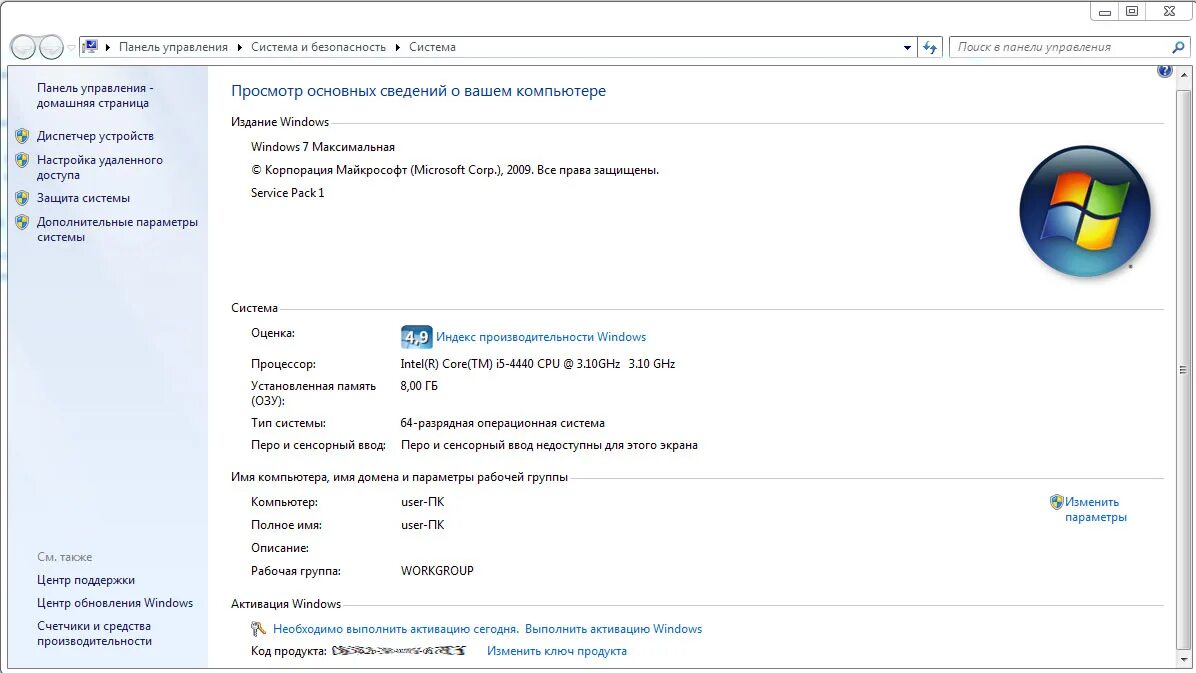This screenshot has width=1196, height=673.
Task: Click the shield icon beside Защита системы
Action: pos(22,198)
